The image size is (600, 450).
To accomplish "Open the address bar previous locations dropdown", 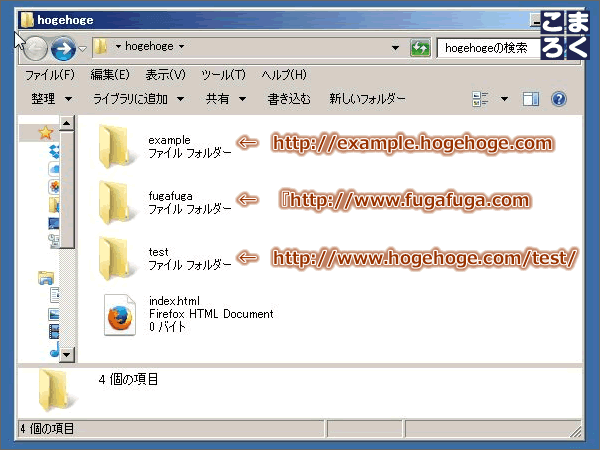I will (395, 48).
